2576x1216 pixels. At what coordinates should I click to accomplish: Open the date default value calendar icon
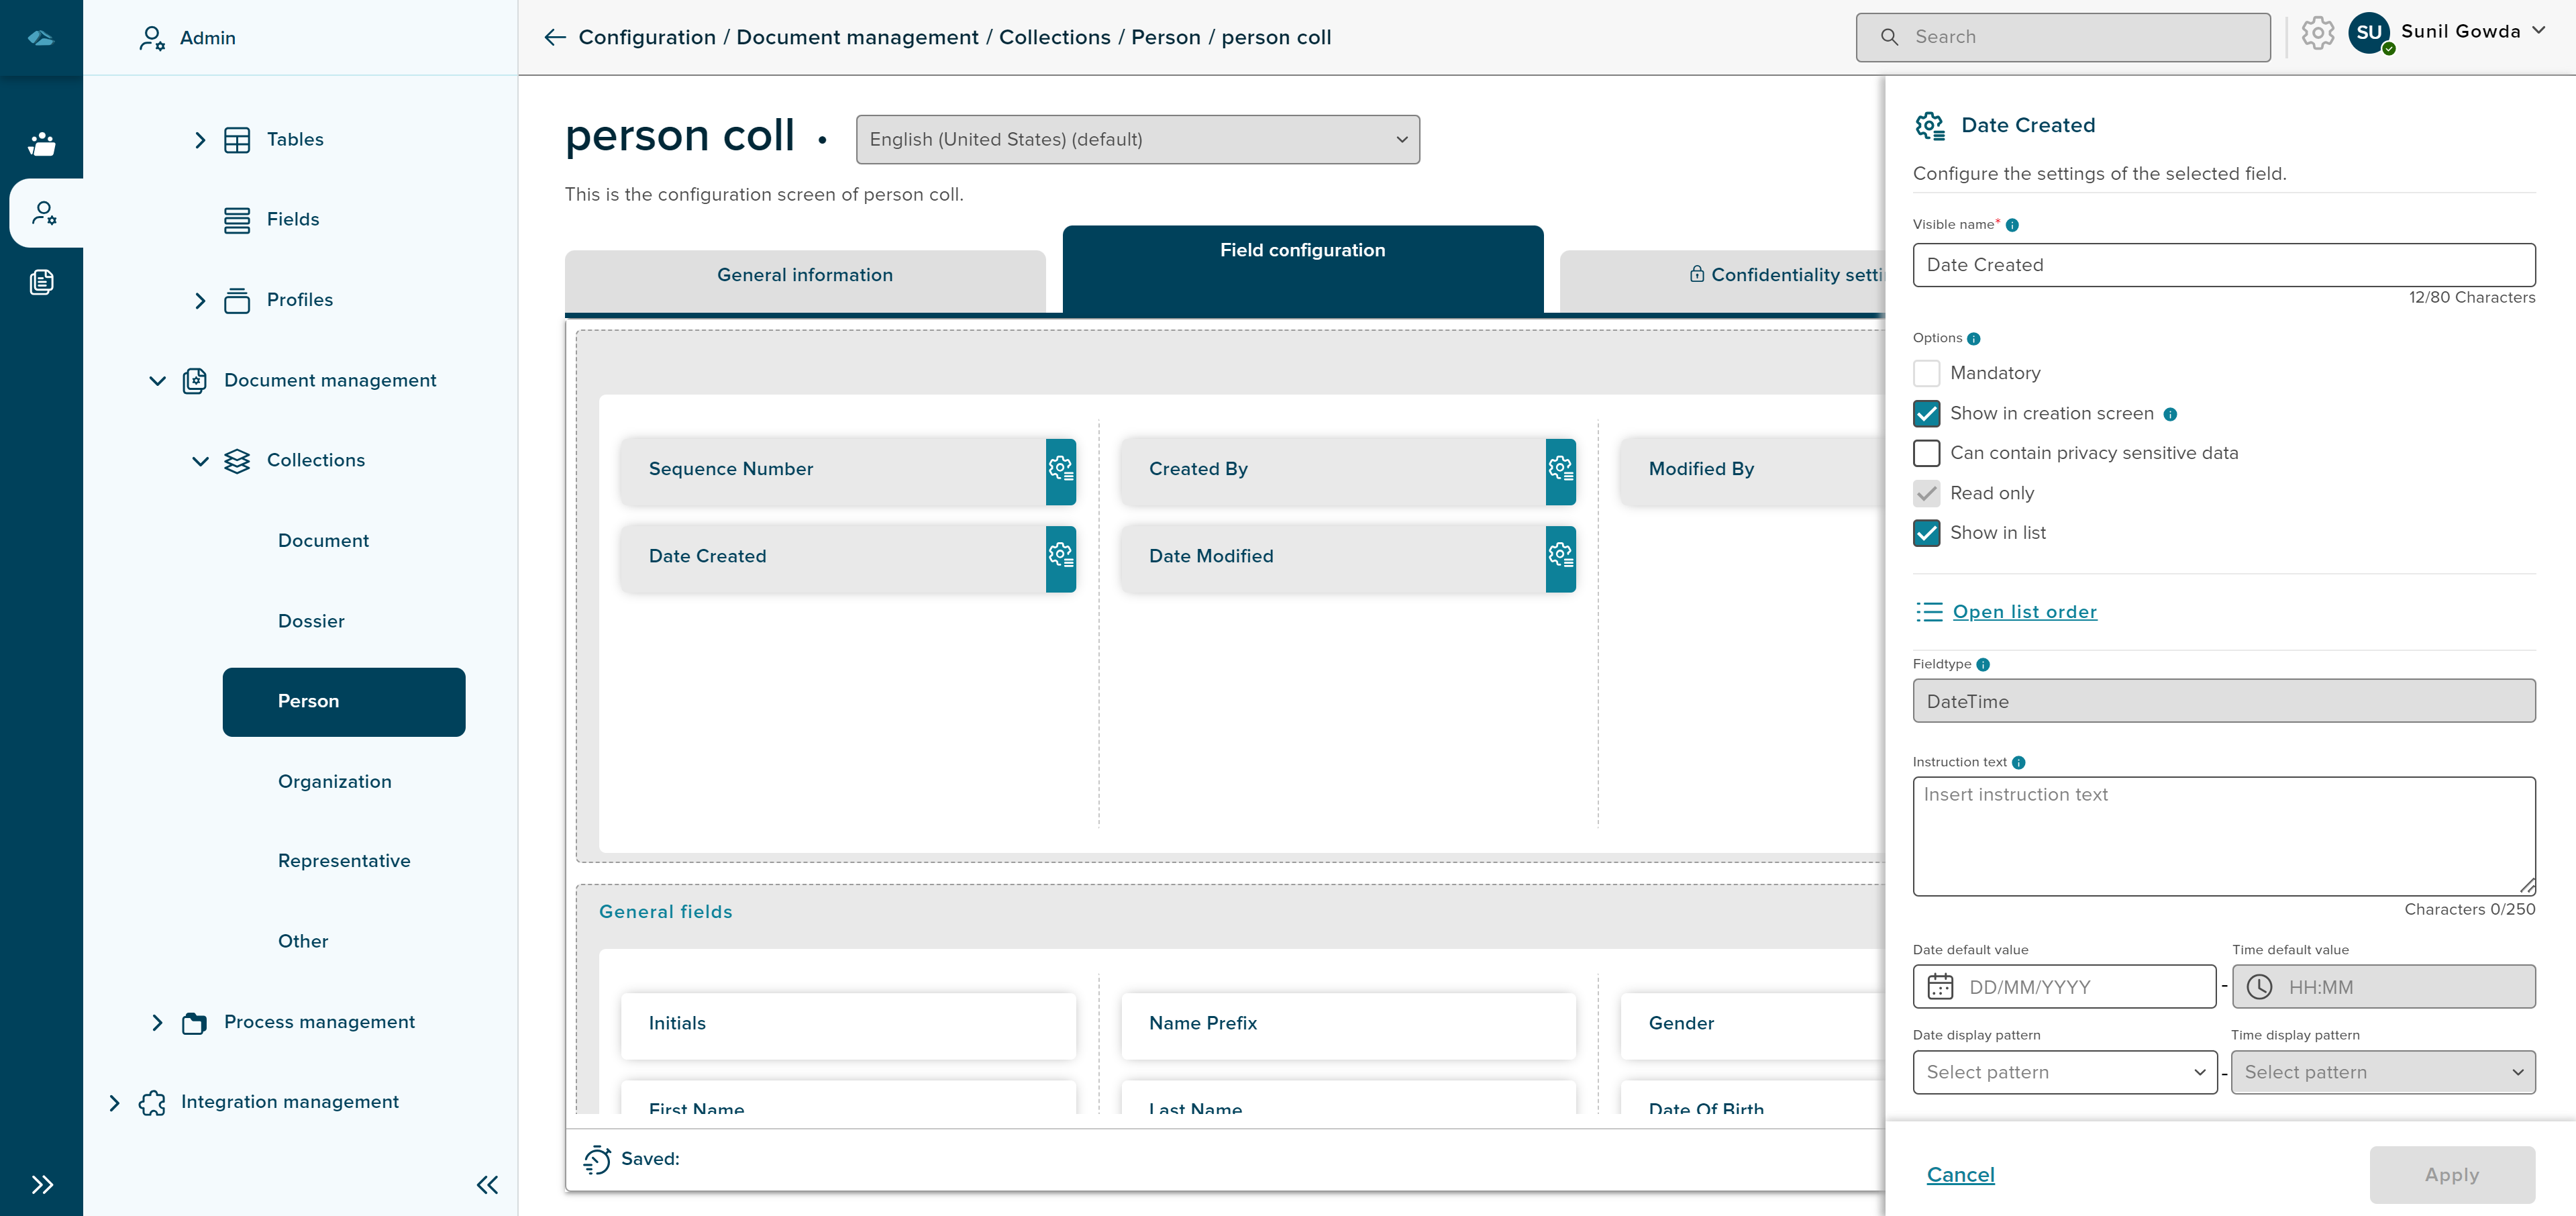(1940, 987)
